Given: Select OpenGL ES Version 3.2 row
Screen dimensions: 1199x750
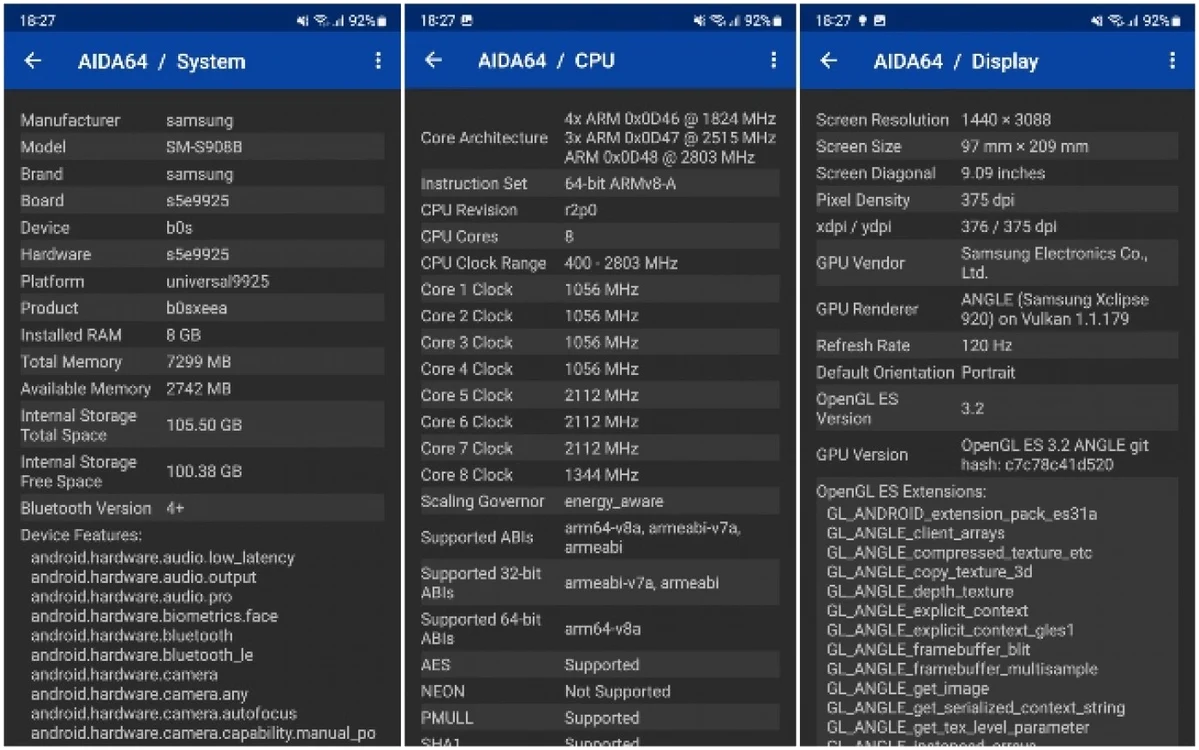Looking at the screenshot, I should point(996,409).
